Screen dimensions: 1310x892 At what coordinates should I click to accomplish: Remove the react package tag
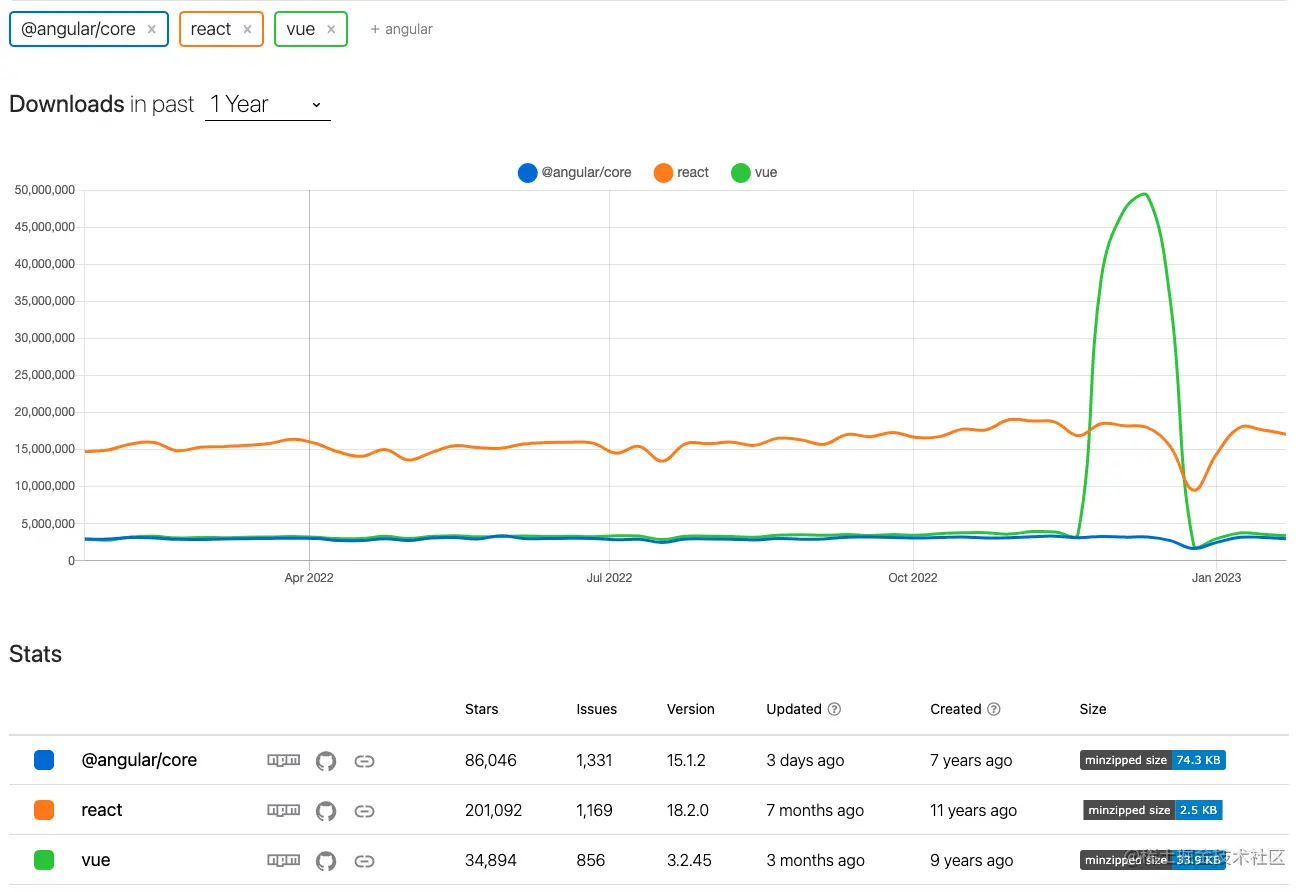tap(247, 29)
